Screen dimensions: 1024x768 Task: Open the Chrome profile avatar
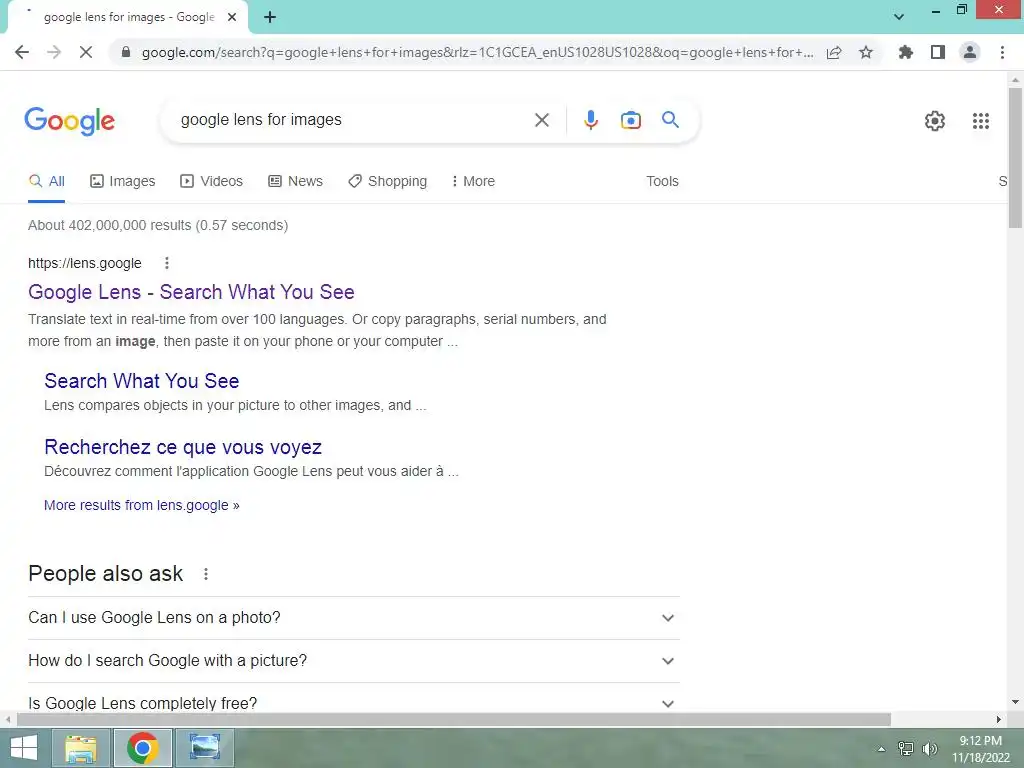[970, 52]
